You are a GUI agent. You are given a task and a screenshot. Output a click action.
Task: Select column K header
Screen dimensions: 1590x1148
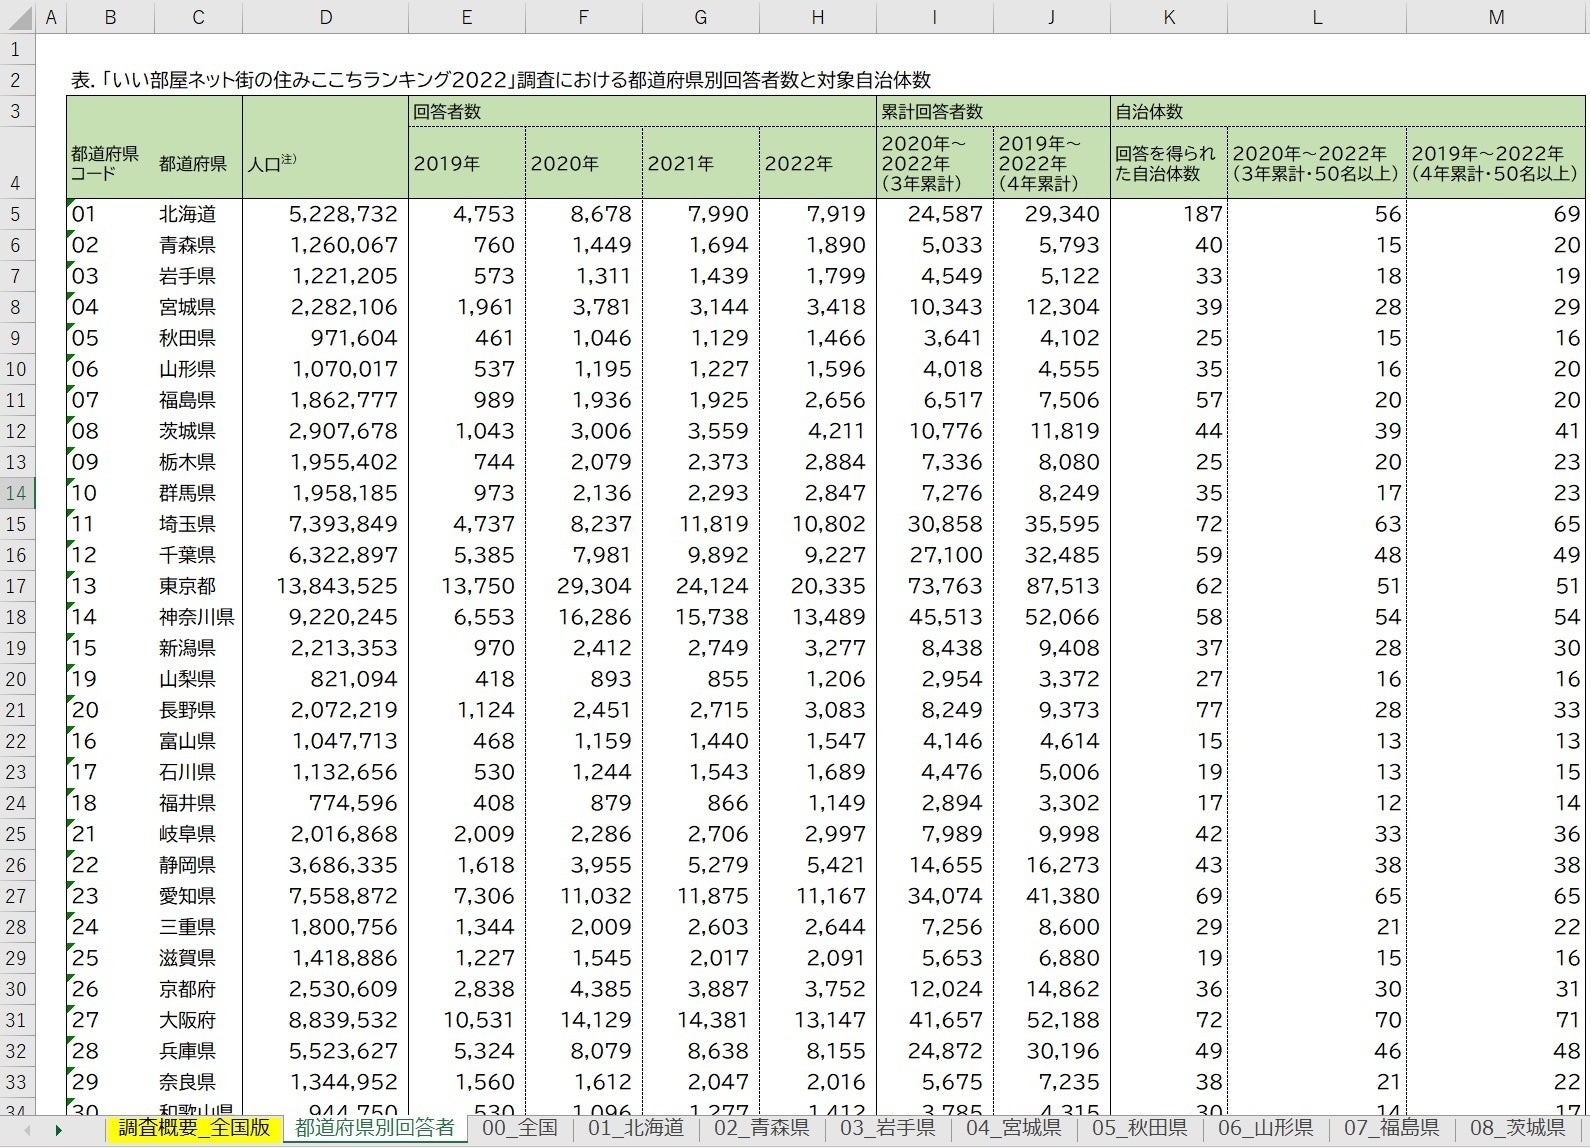1168,17
